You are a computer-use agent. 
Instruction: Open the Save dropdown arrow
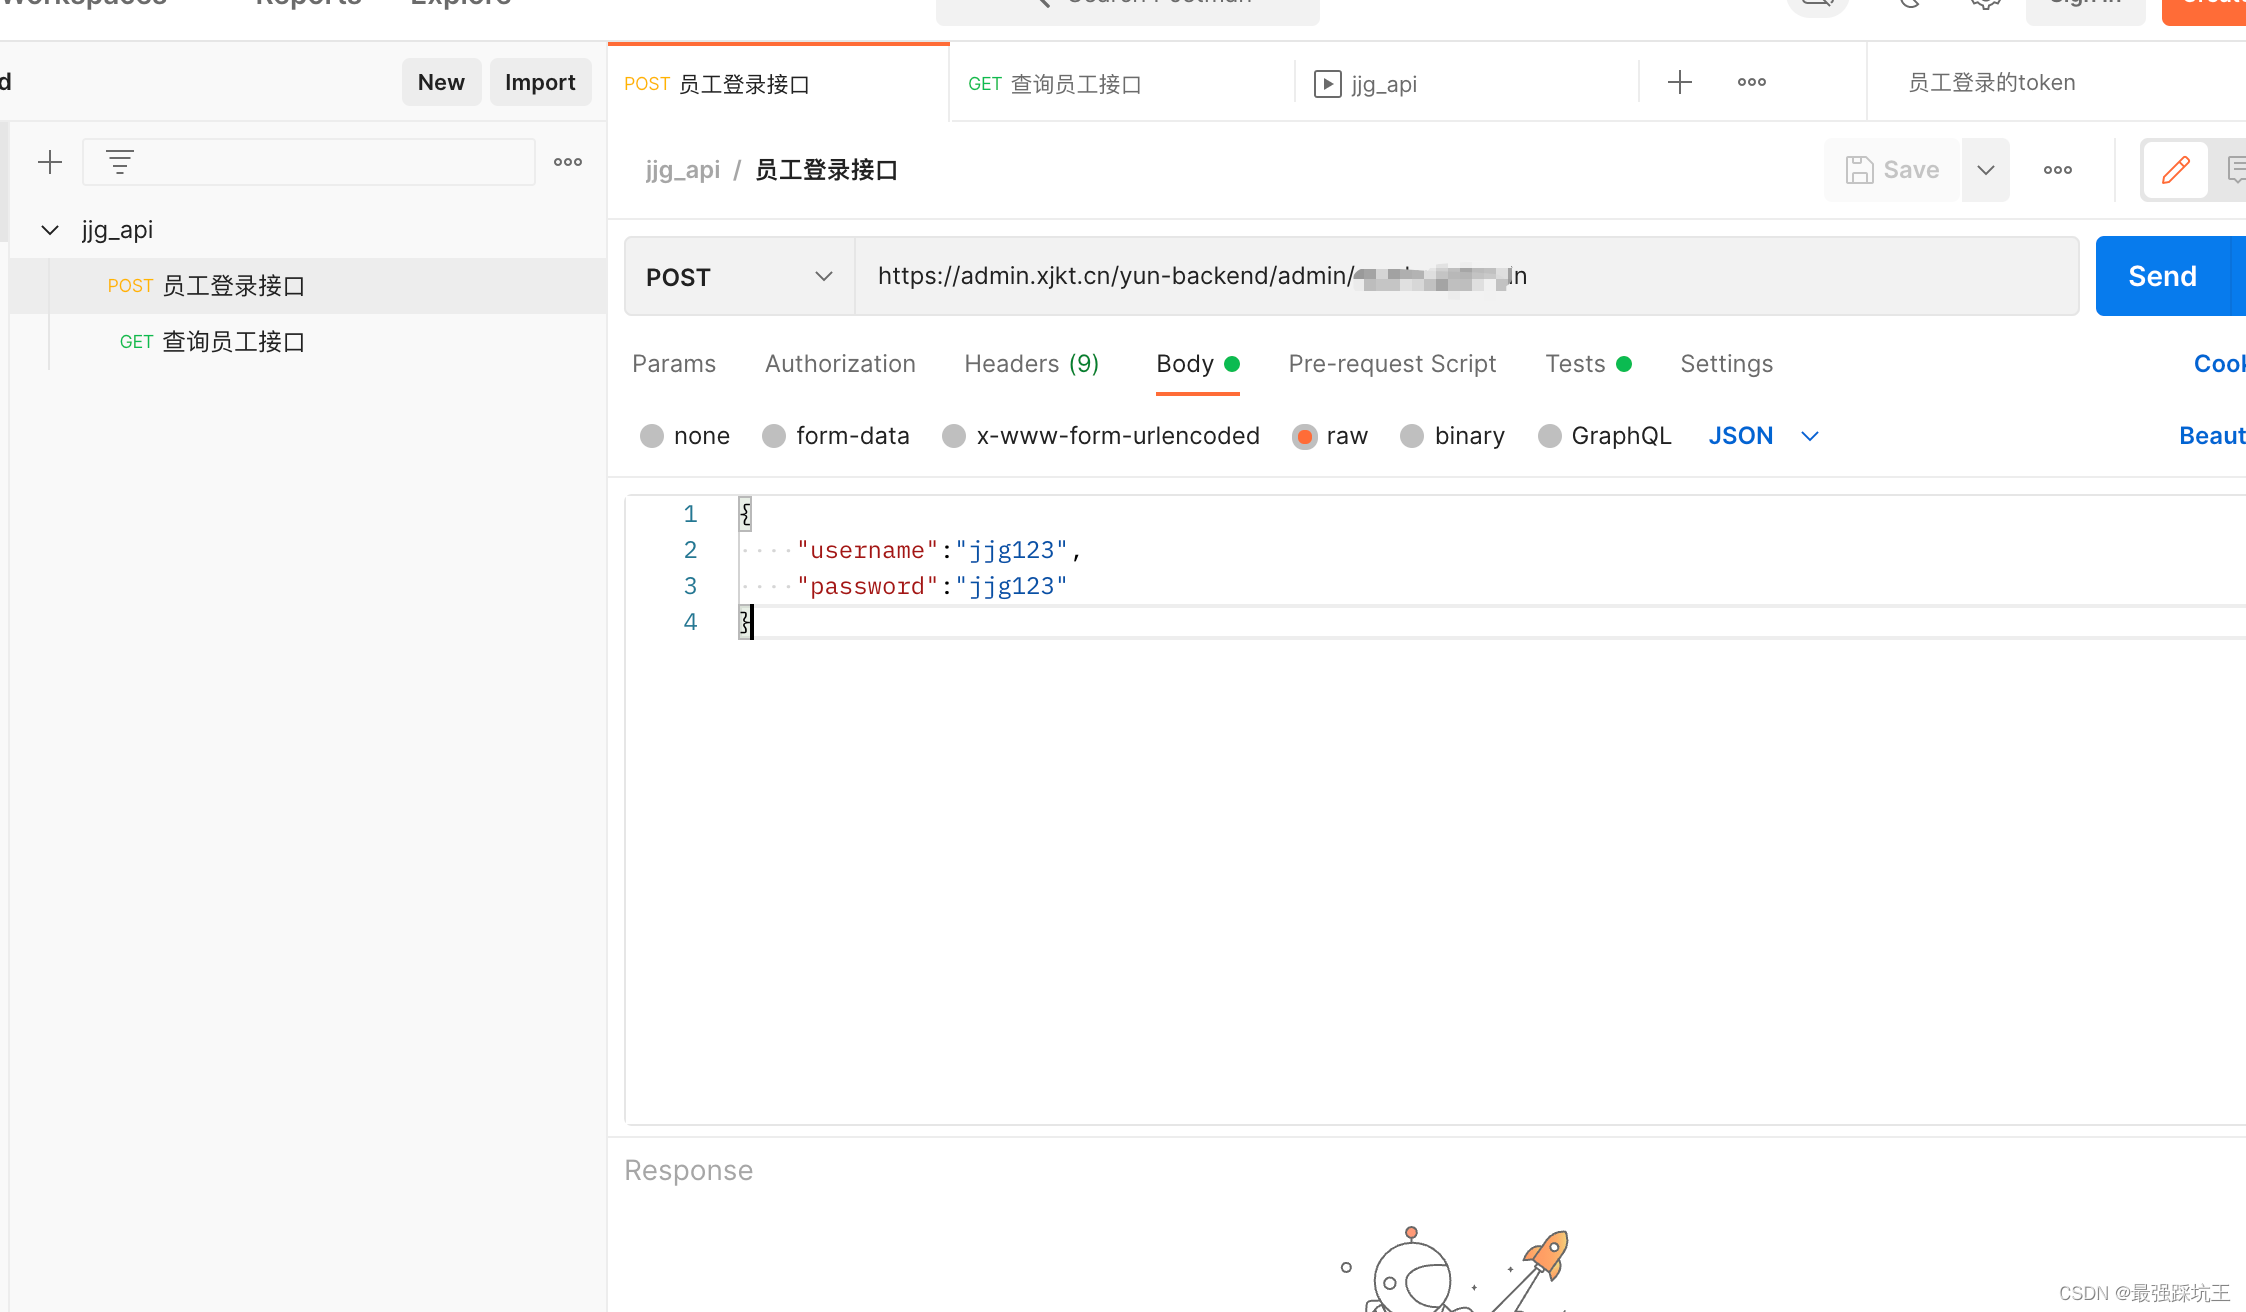(1986, 170)
